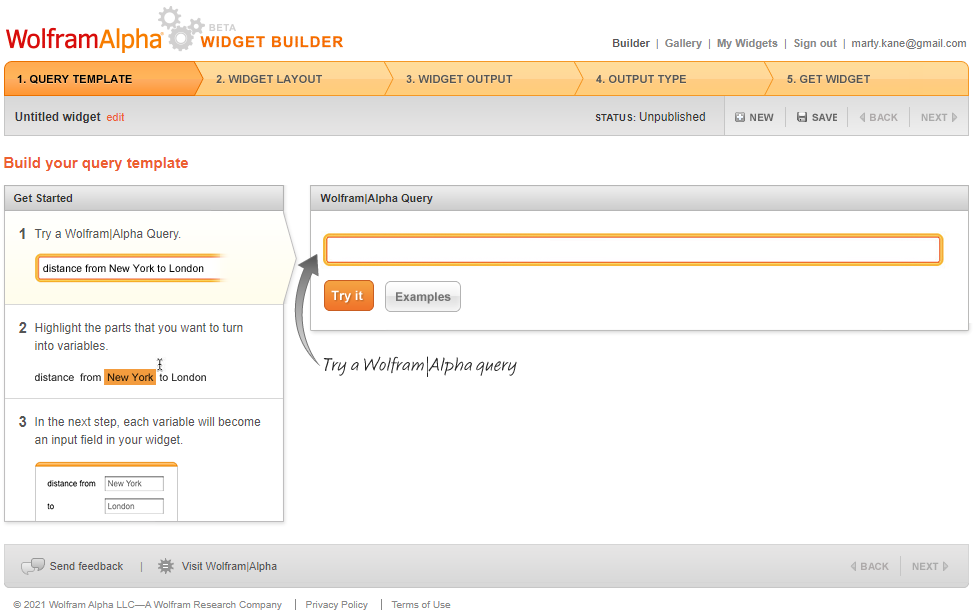Open the Examples button
Viewport: 980px width, 613px height.
422,296
